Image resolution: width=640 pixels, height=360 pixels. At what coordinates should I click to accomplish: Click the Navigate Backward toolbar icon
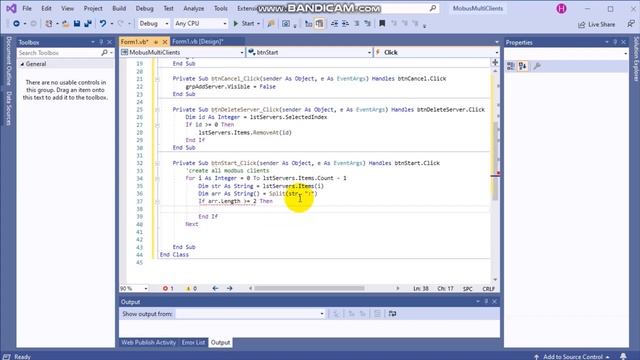point(16,24)
